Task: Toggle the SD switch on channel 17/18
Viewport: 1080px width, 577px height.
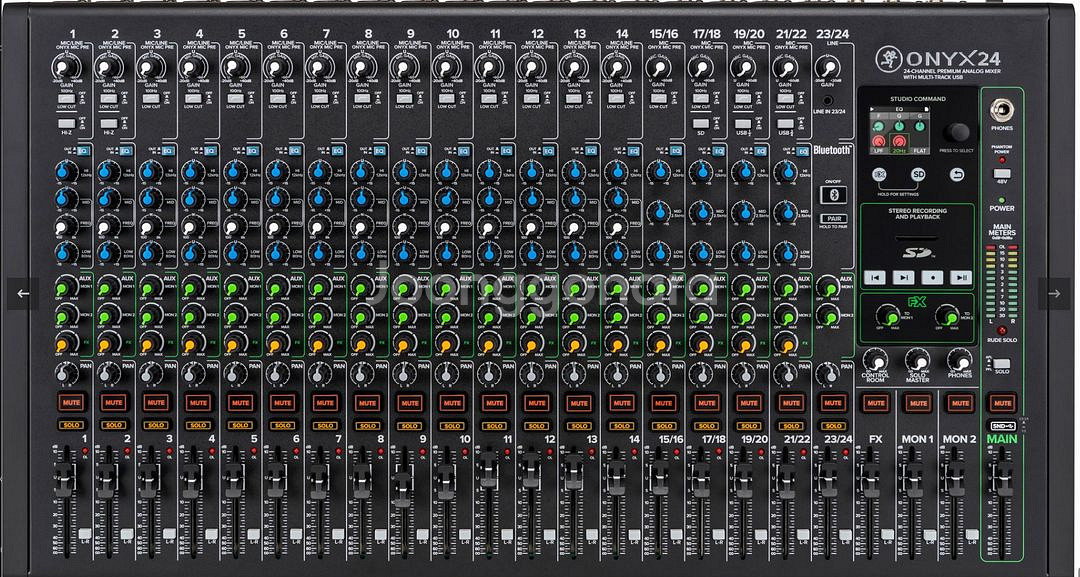Action: 700,123
